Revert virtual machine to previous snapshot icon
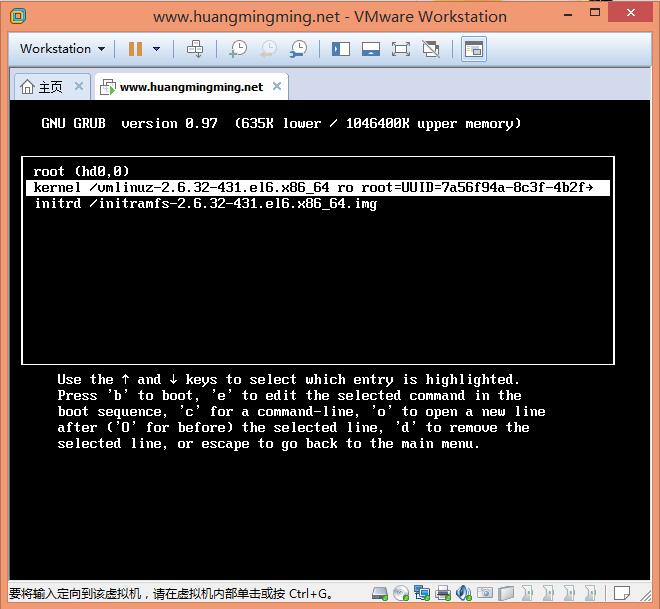This screenshot has height=609, width=660. point(268,49)
